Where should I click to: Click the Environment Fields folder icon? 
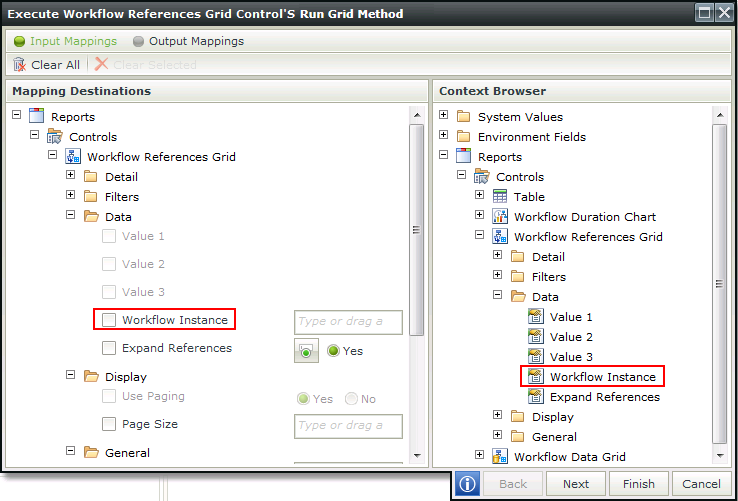pos(464,137)
